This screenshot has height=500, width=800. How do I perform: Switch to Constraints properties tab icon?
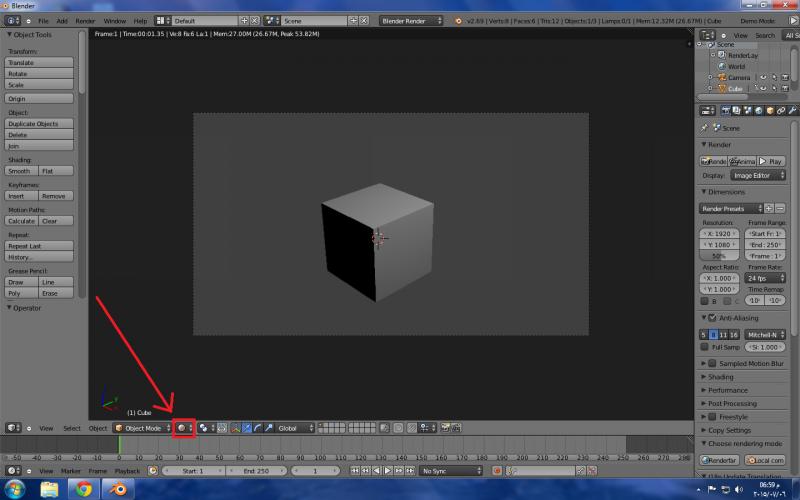coord(781,110)
